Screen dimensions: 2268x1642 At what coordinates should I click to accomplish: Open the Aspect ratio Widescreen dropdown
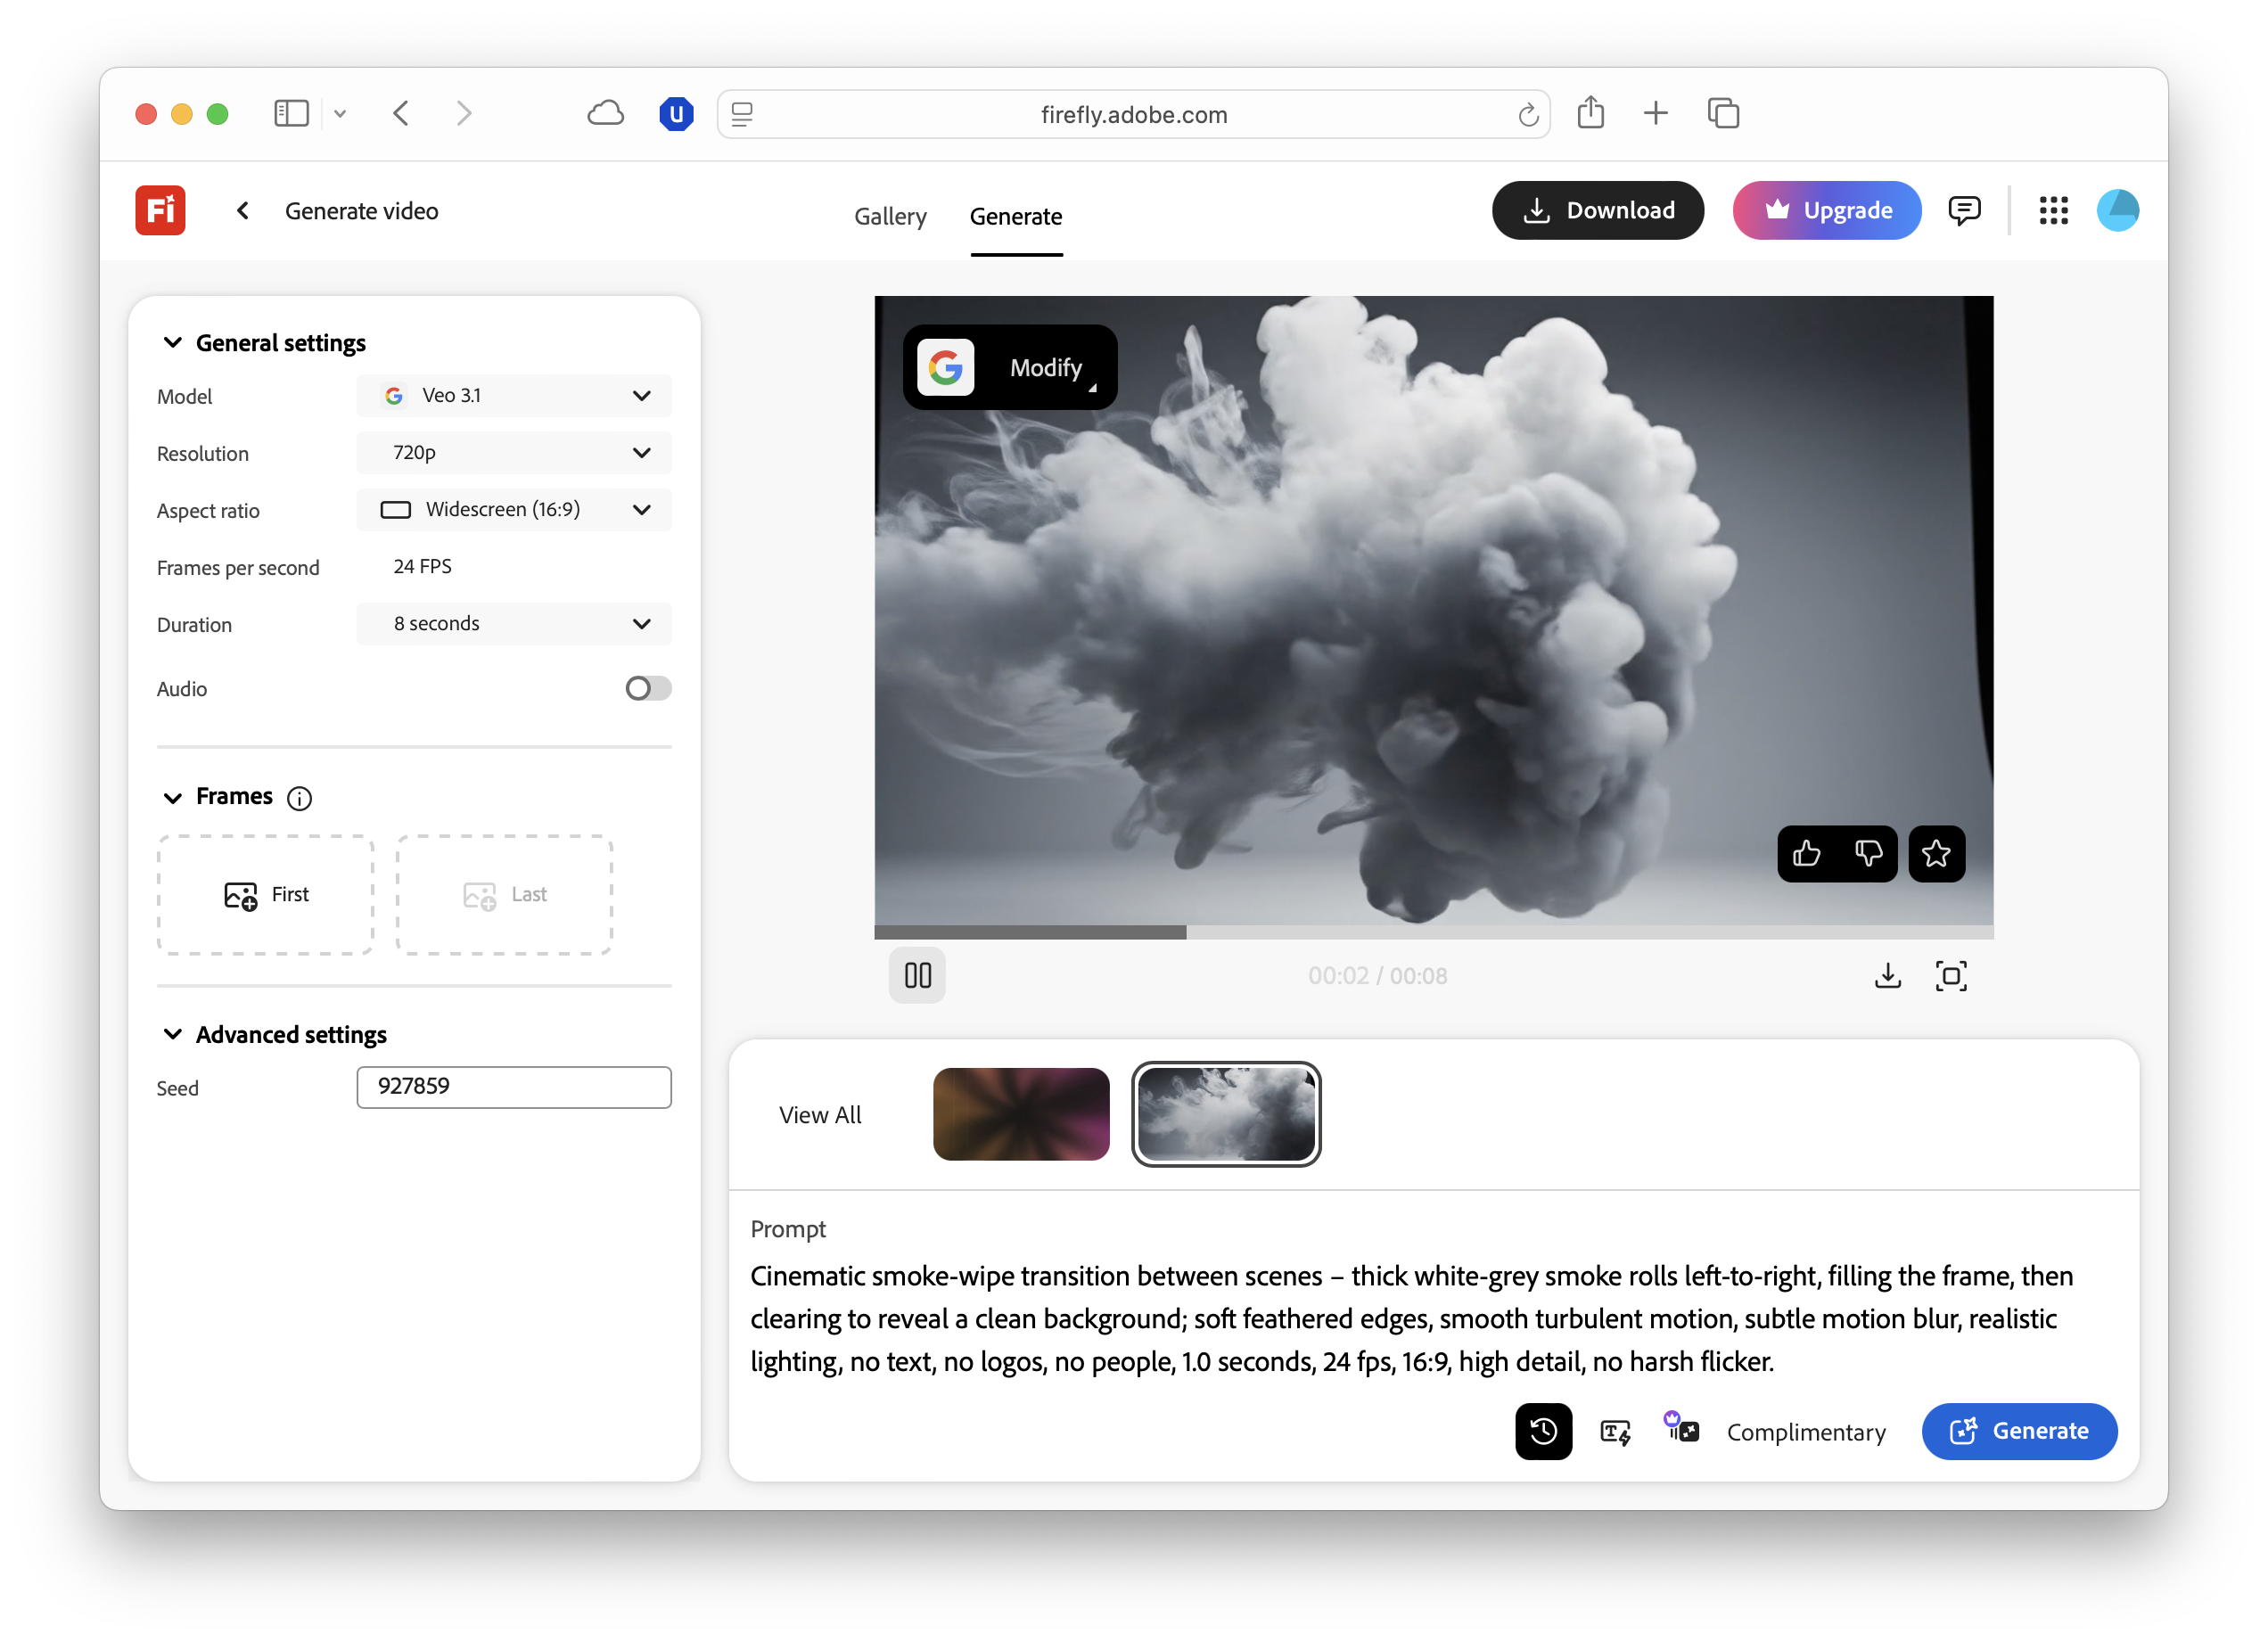click(x=514, y=510)
